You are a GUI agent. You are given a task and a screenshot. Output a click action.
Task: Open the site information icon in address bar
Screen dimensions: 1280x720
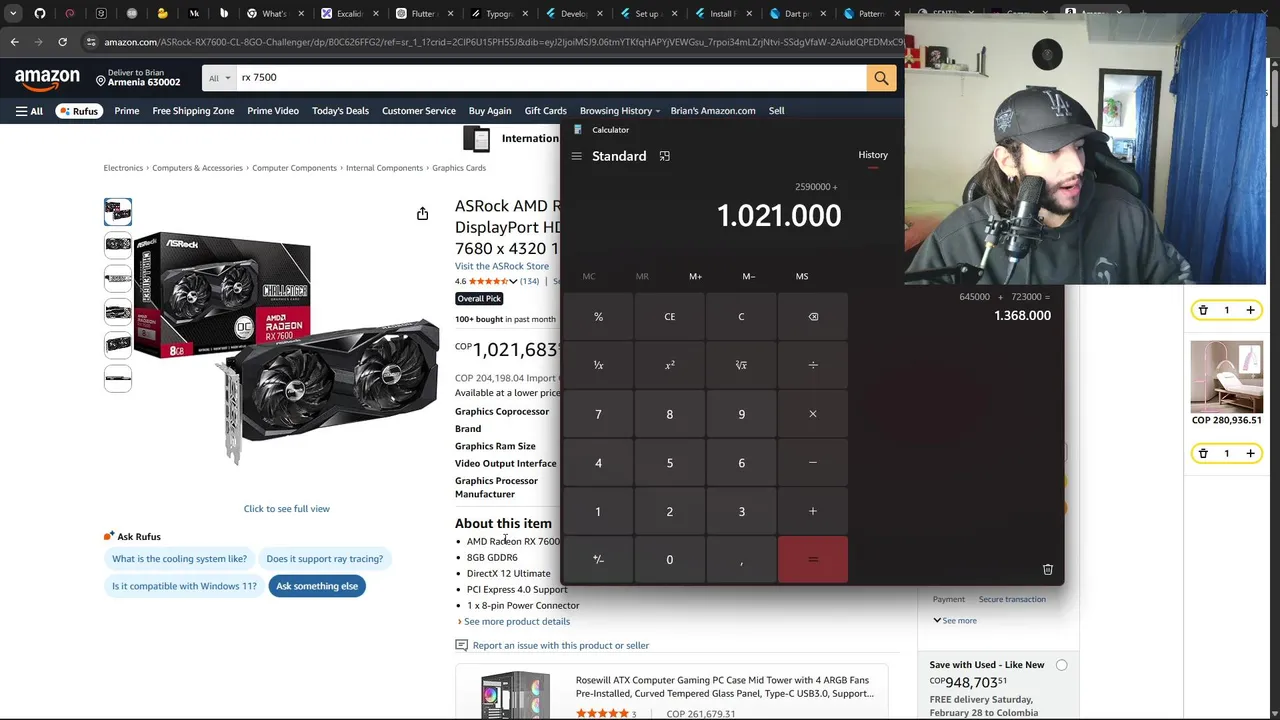(x=91, y=42)
